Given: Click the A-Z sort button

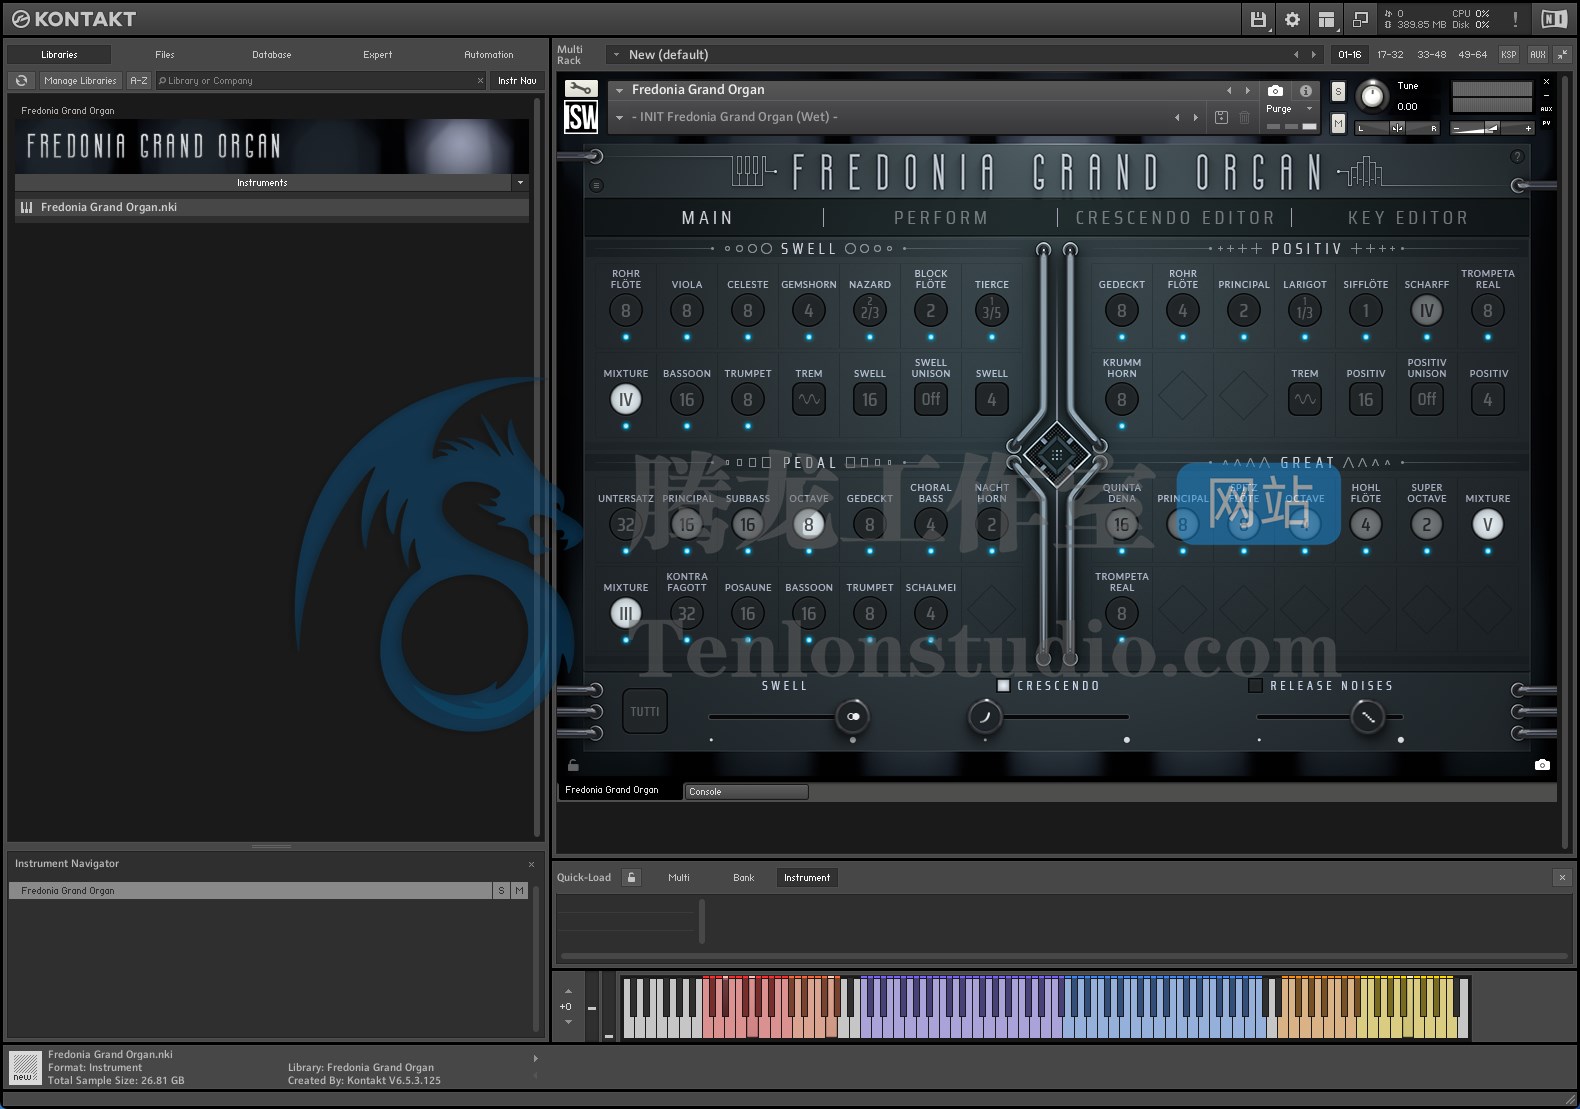Looking at the screenshot, I should pyautogui.click(x=139, y=81).
